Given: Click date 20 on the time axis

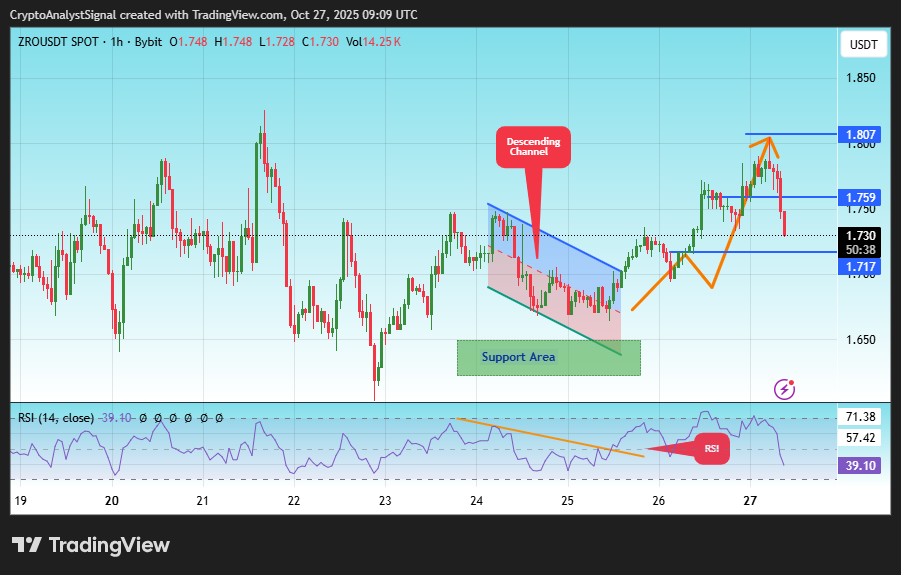Looking at the screenshot, I should tap(112, 501).
